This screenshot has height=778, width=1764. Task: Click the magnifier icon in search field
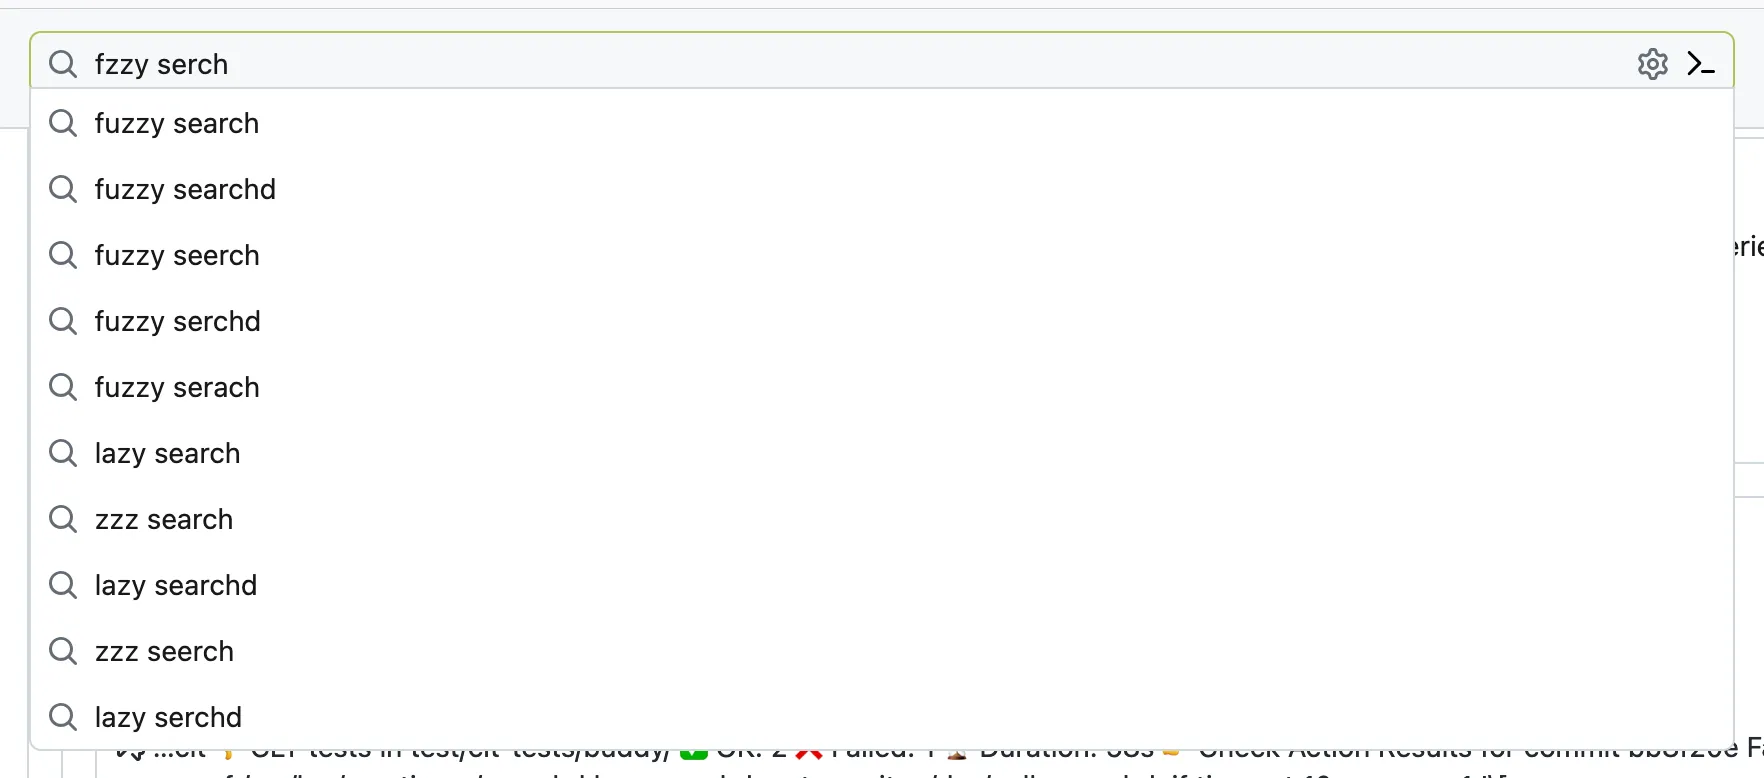pyautogui.click(x=63, y=64)
